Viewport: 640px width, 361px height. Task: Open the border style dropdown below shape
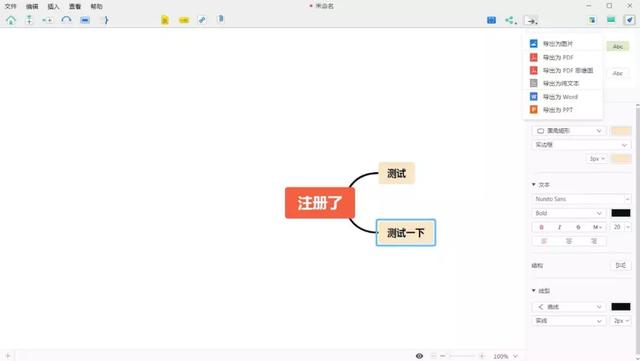[x=581, y=145]
